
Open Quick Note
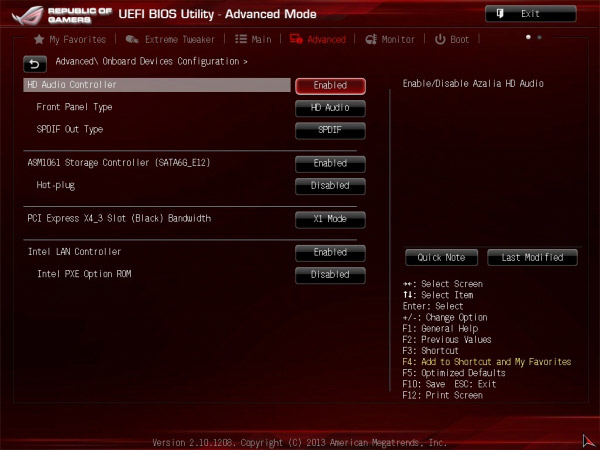click(441, 258)
